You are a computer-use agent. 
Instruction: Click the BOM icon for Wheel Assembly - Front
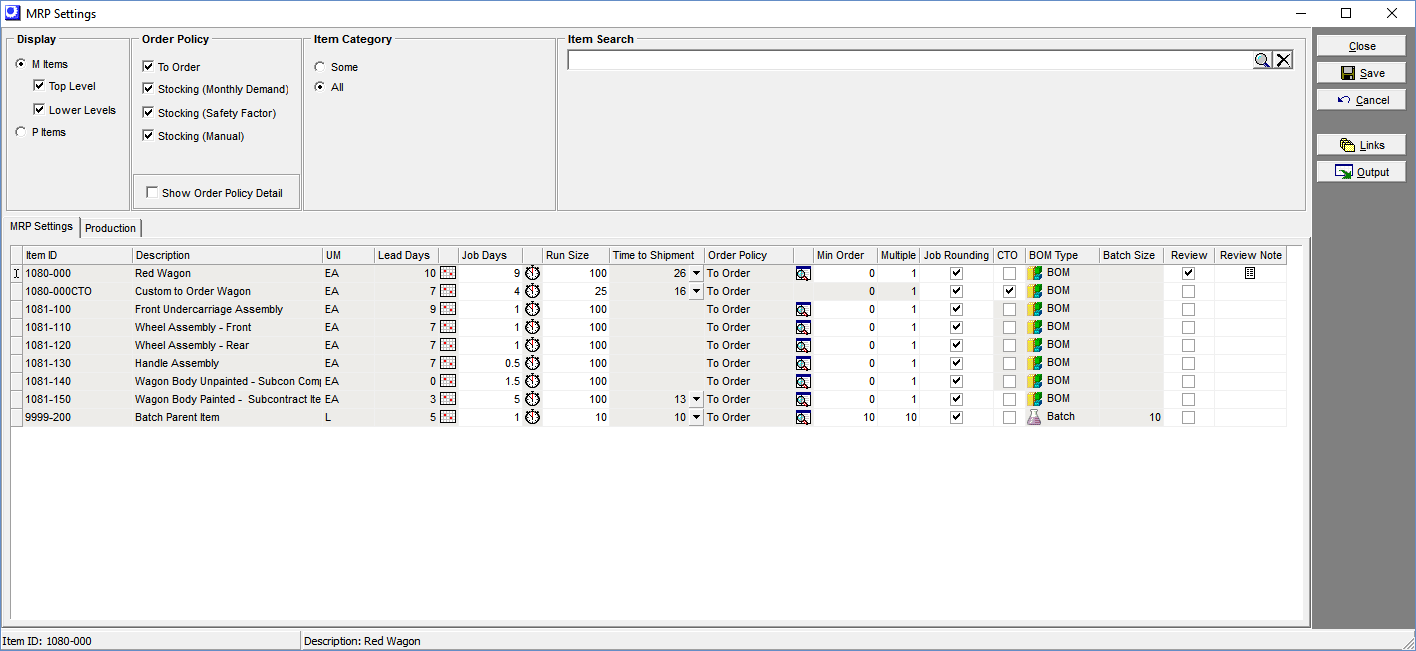1034,327
